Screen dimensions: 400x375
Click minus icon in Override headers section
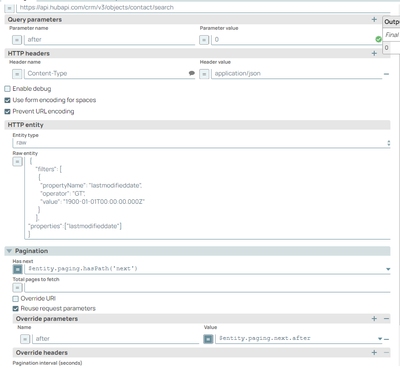[386, 352]
